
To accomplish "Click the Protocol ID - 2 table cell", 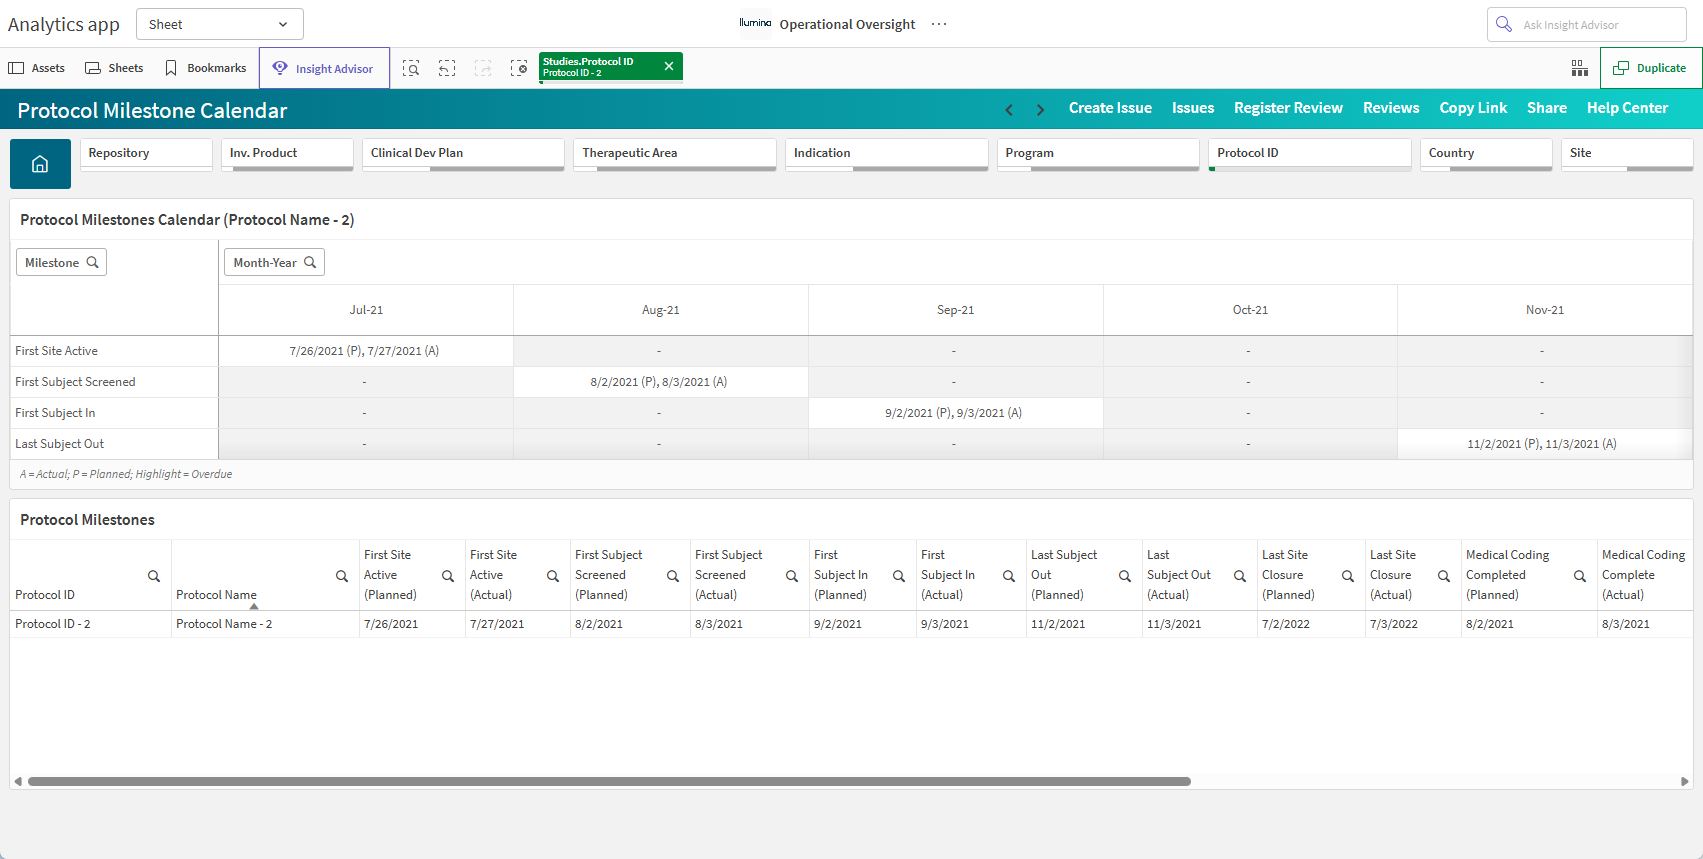I will (90, 624).
